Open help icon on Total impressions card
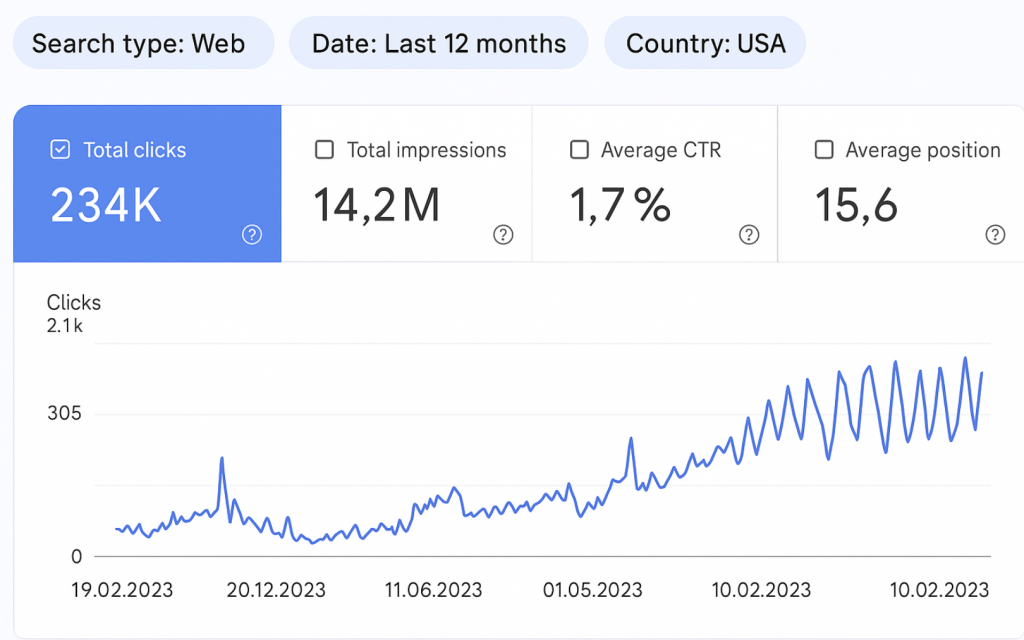Screen dimensions: 1024x640 (x=503, y=235)
